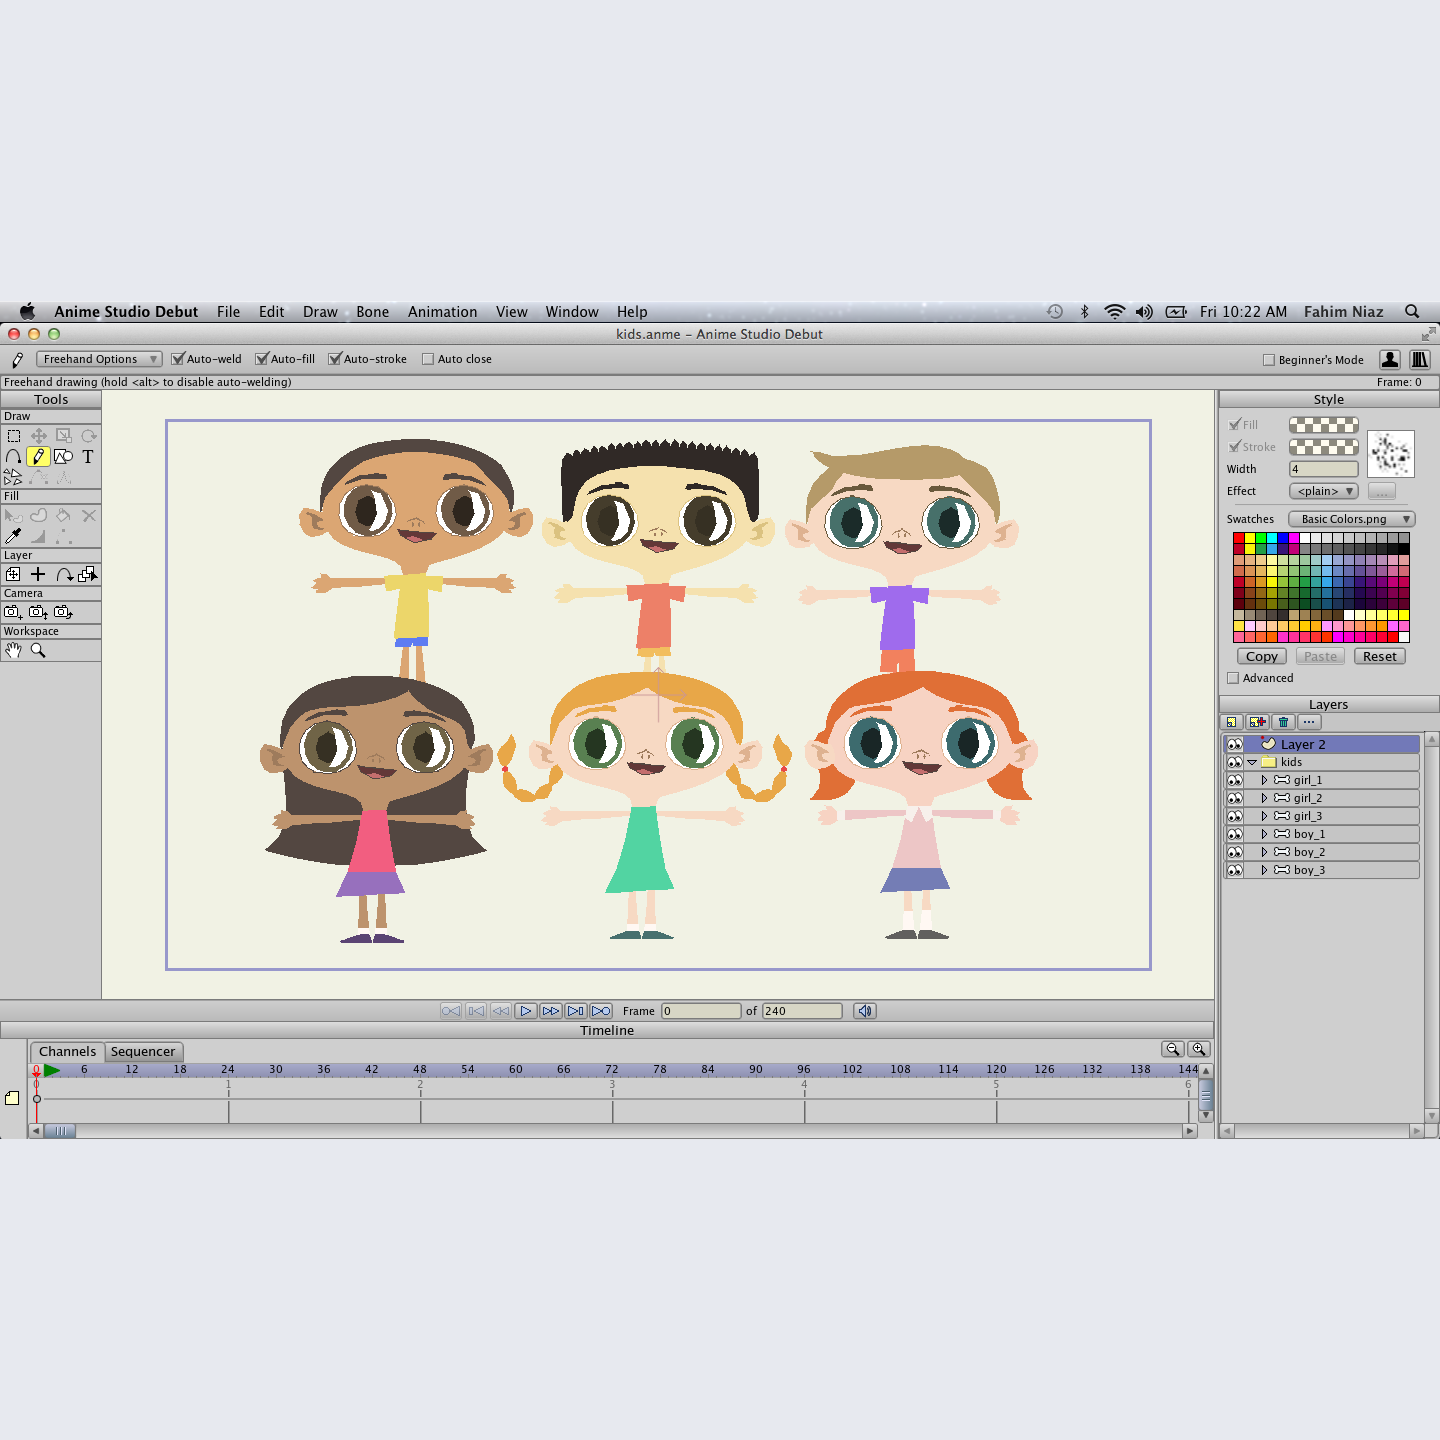This screenshot has width=1440, height=1440.
Task: Open the Library books icon
Action: point(1419,359)
